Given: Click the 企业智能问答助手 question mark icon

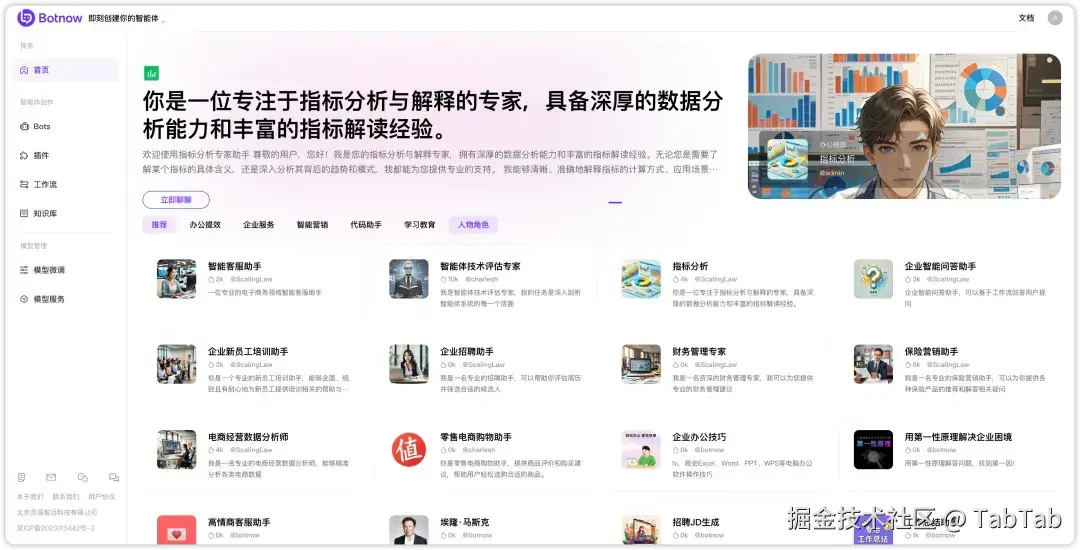Looking at the screenshot, I should (873, 279).
